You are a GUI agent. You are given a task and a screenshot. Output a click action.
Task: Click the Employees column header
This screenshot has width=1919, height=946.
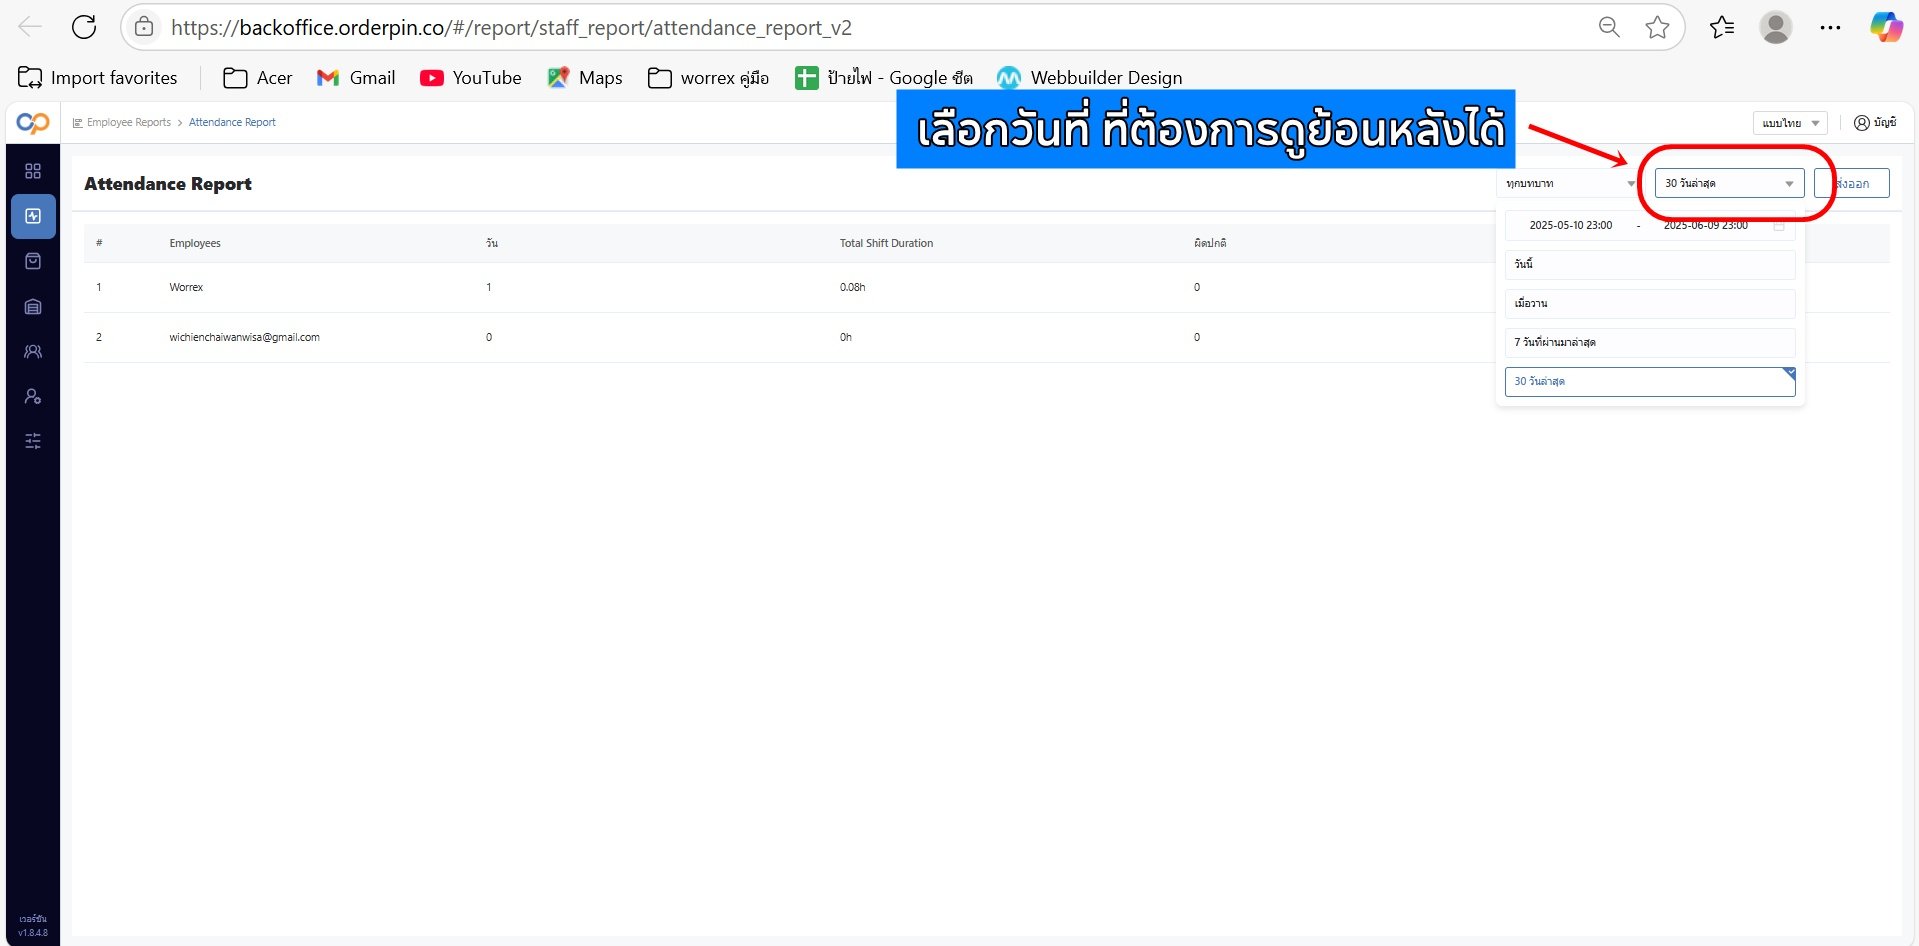[195, 243]
